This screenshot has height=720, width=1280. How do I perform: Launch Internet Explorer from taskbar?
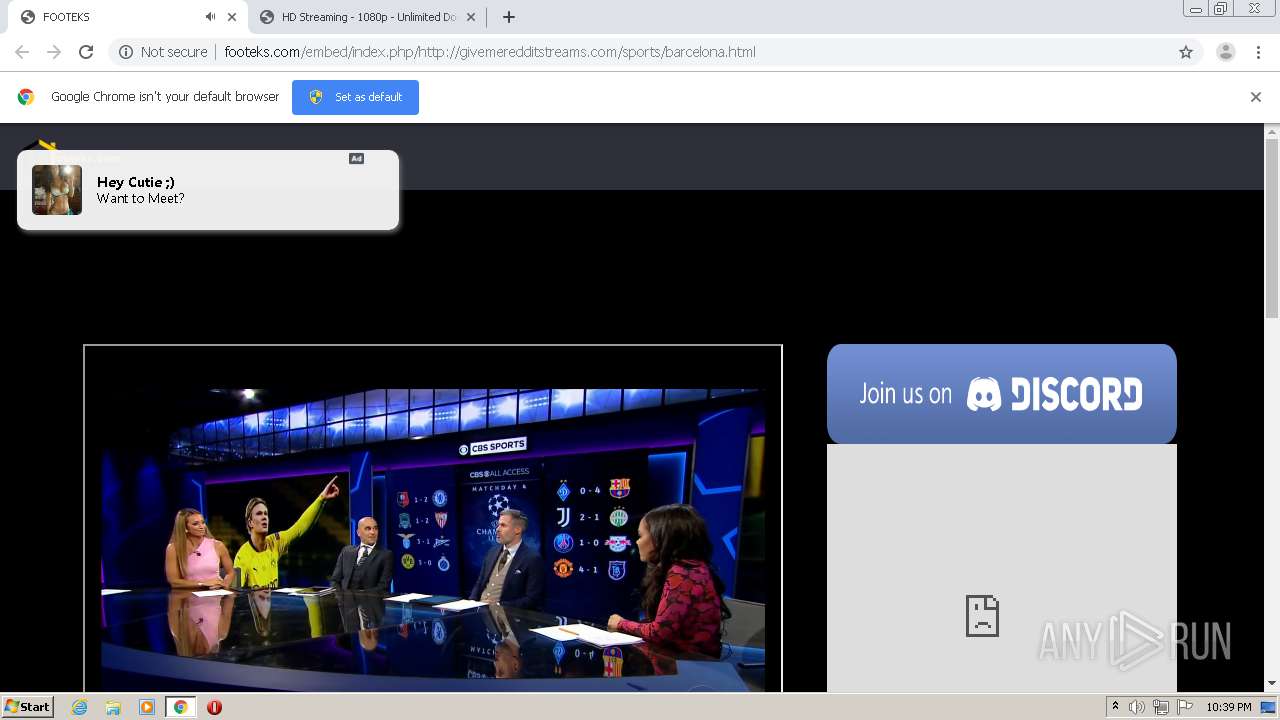(80, 707)
